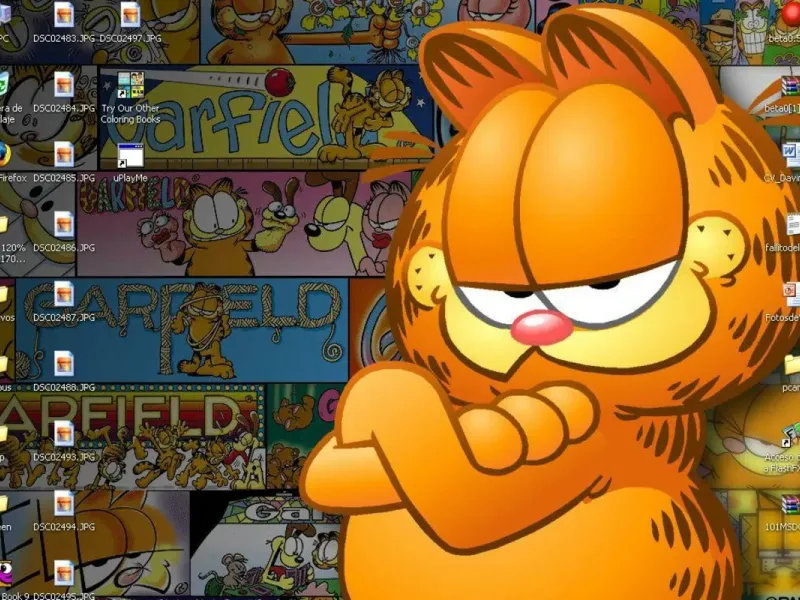Launch Firefox from the desktop
The width and height of the screenshot is (800, 600).
click(4, 154)
